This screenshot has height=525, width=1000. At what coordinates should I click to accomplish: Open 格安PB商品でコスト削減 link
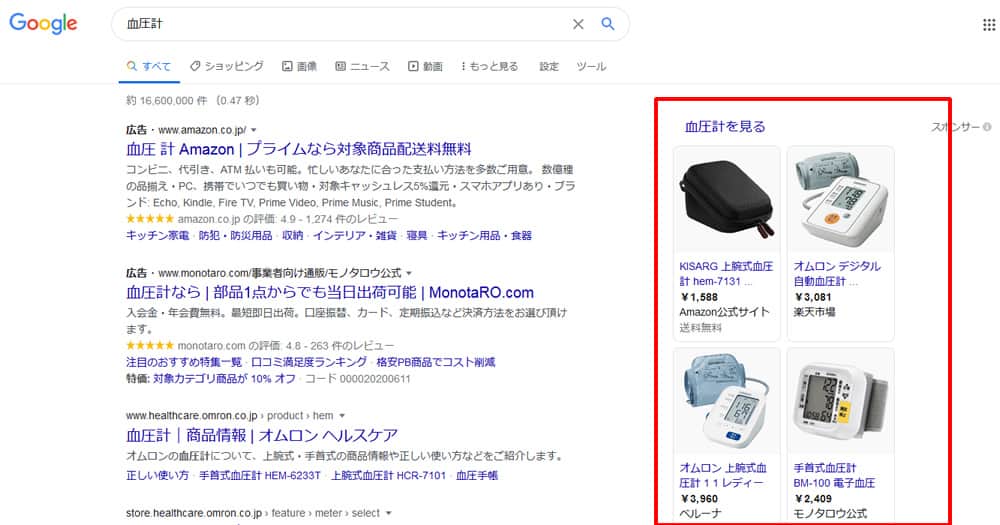pos(436,362)
